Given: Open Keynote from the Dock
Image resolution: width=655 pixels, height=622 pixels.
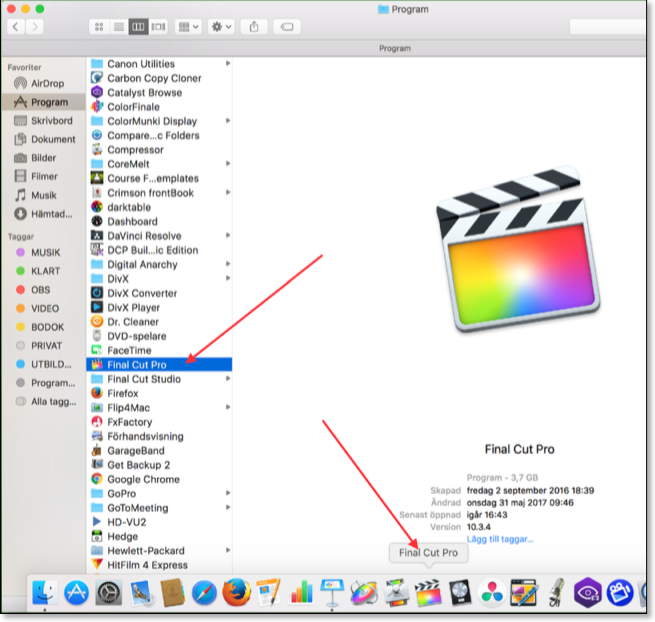Looking at the screenshot, I should point(332,592).
